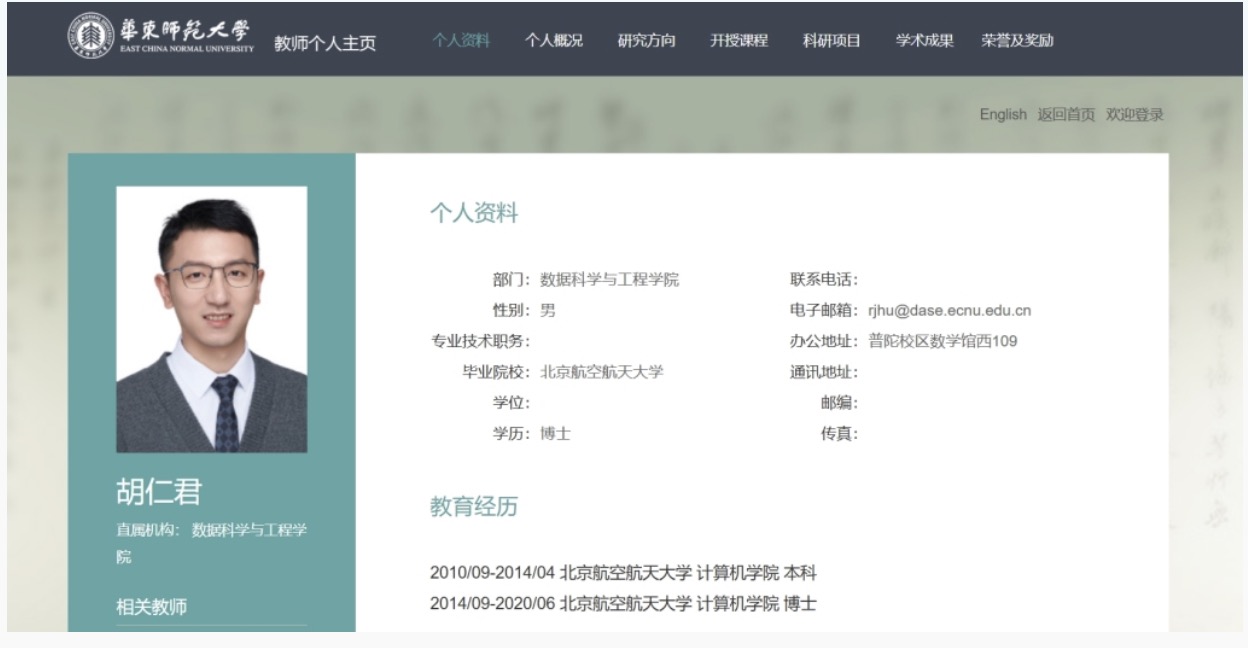Open the 荣誉及奖励 navigation item
The height and width of the screenshot is (648, 1248).
(x=1017, y=41)
